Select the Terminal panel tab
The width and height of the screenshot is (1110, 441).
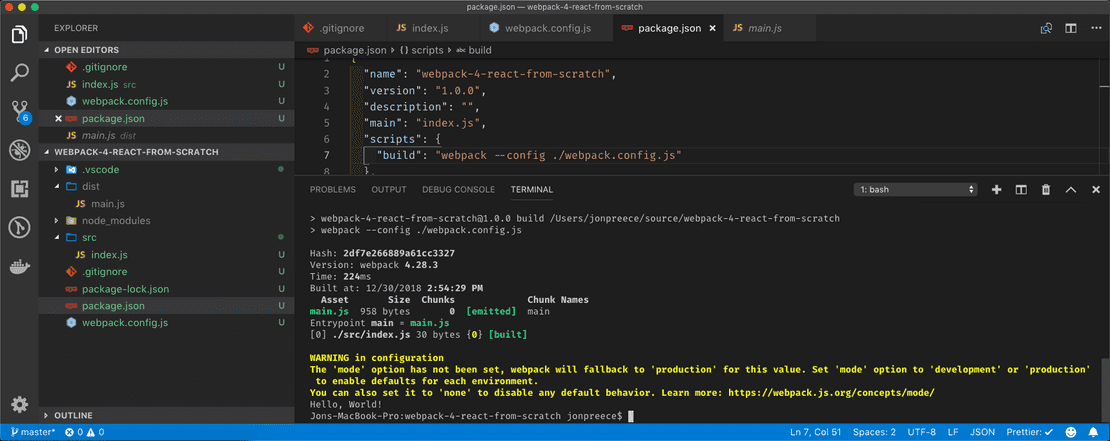[532, 190]
